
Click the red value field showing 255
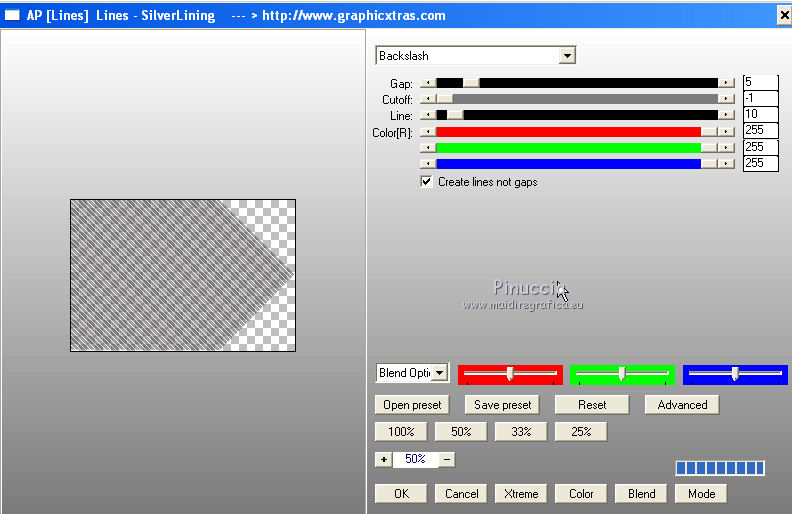pos(760,130)
